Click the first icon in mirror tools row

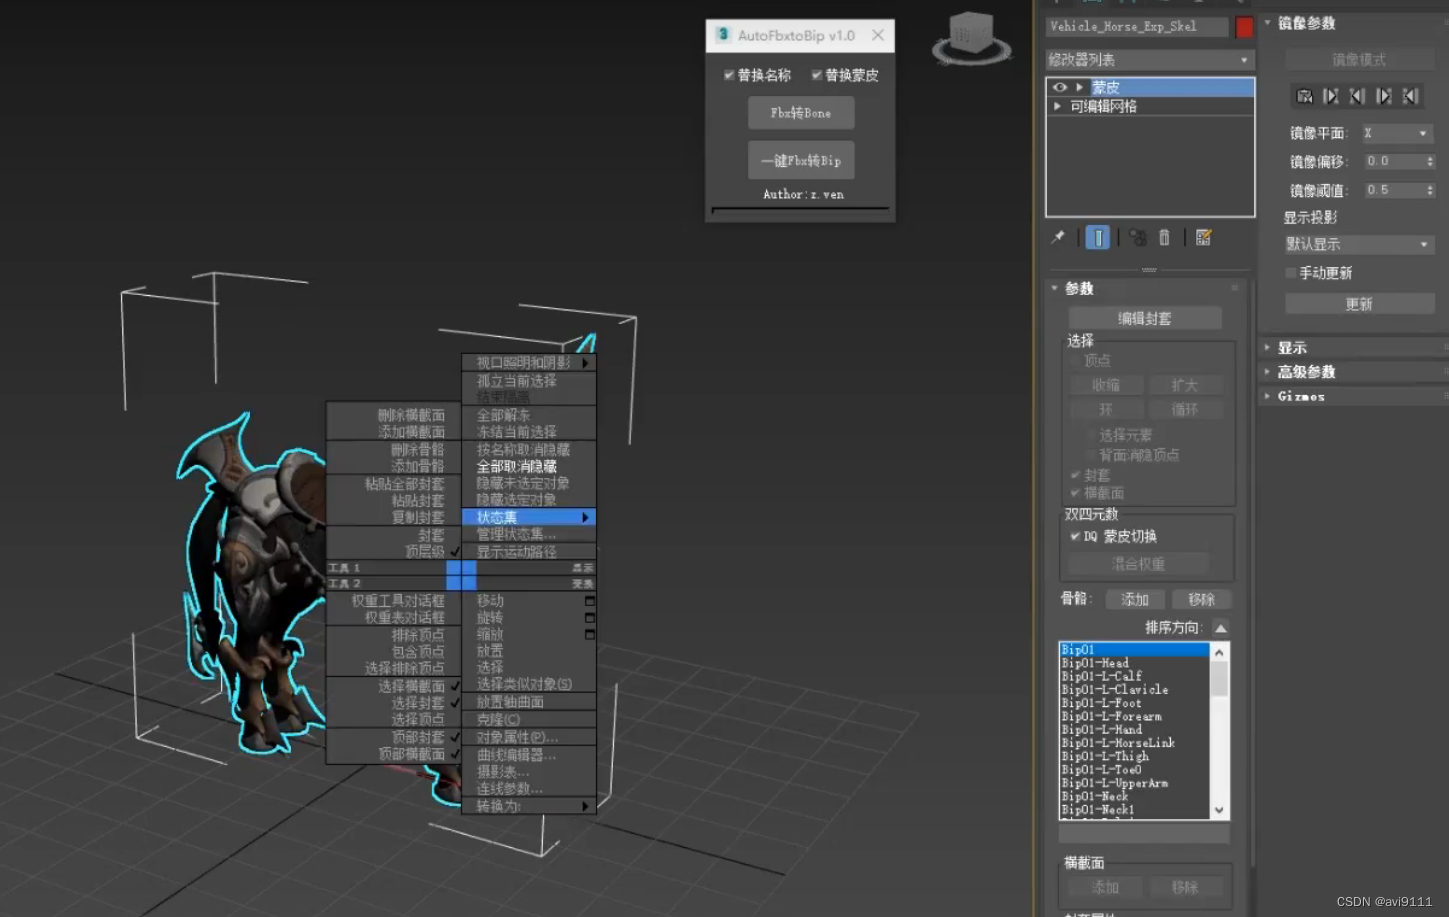[1304, 96]
